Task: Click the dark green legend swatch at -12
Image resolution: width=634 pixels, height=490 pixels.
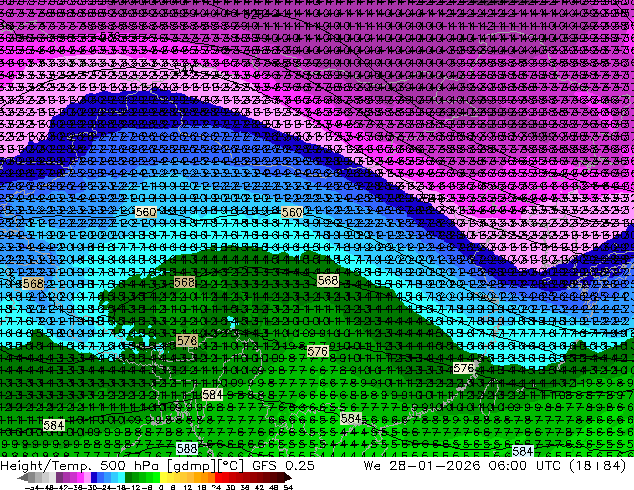Action: 129,477
